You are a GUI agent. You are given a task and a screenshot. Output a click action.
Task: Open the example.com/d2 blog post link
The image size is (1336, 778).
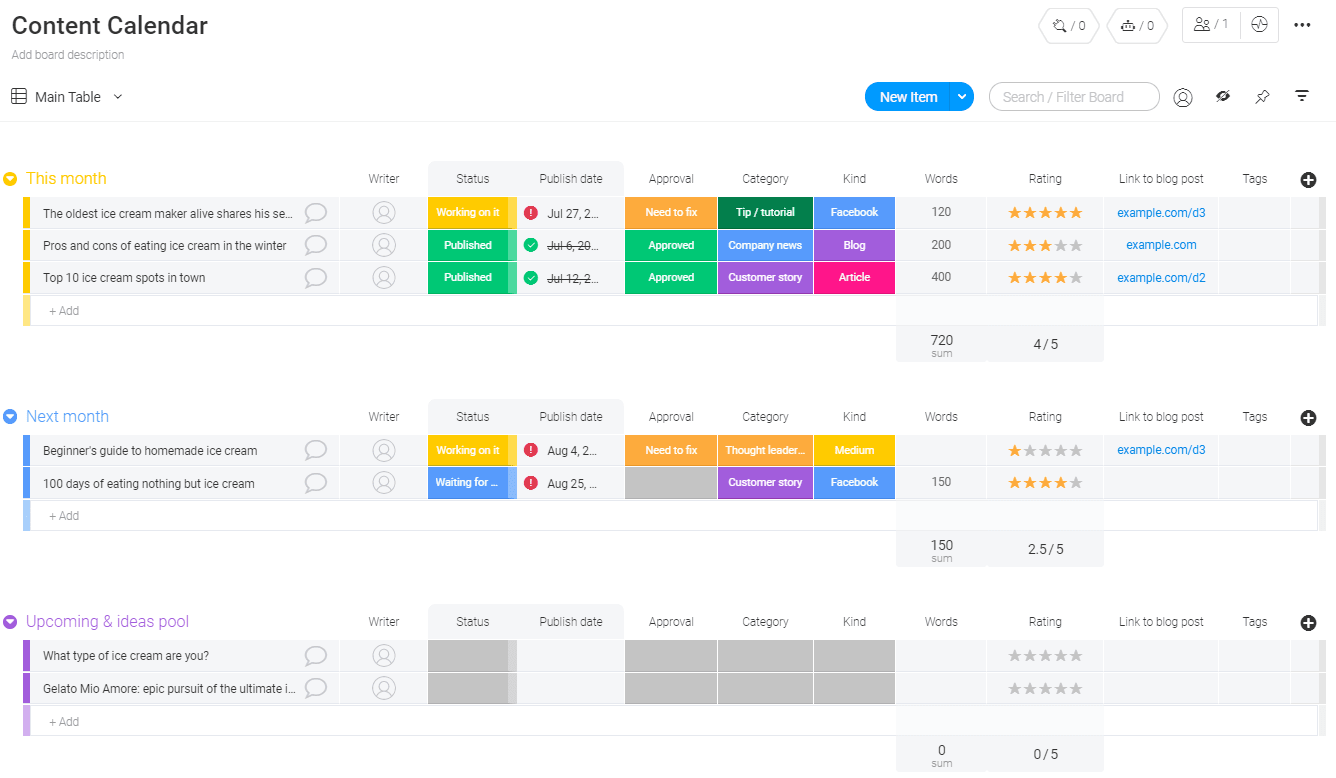click(1161, 278)
